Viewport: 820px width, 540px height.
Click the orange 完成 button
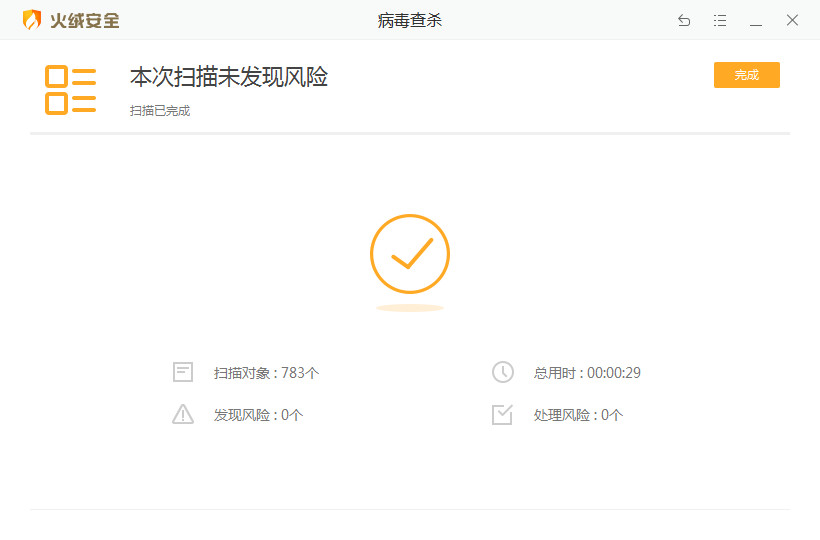pos(746,75)
